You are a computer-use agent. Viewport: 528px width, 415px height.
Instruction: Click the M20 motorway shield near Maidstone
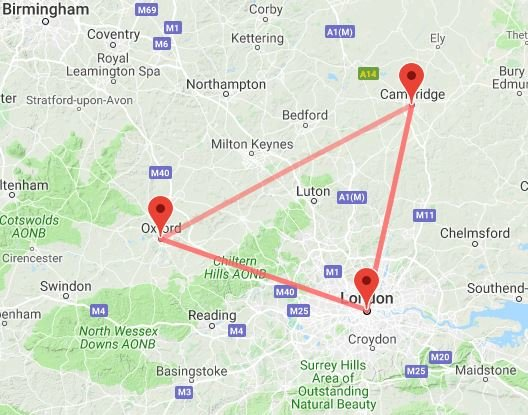click(440, 357)
